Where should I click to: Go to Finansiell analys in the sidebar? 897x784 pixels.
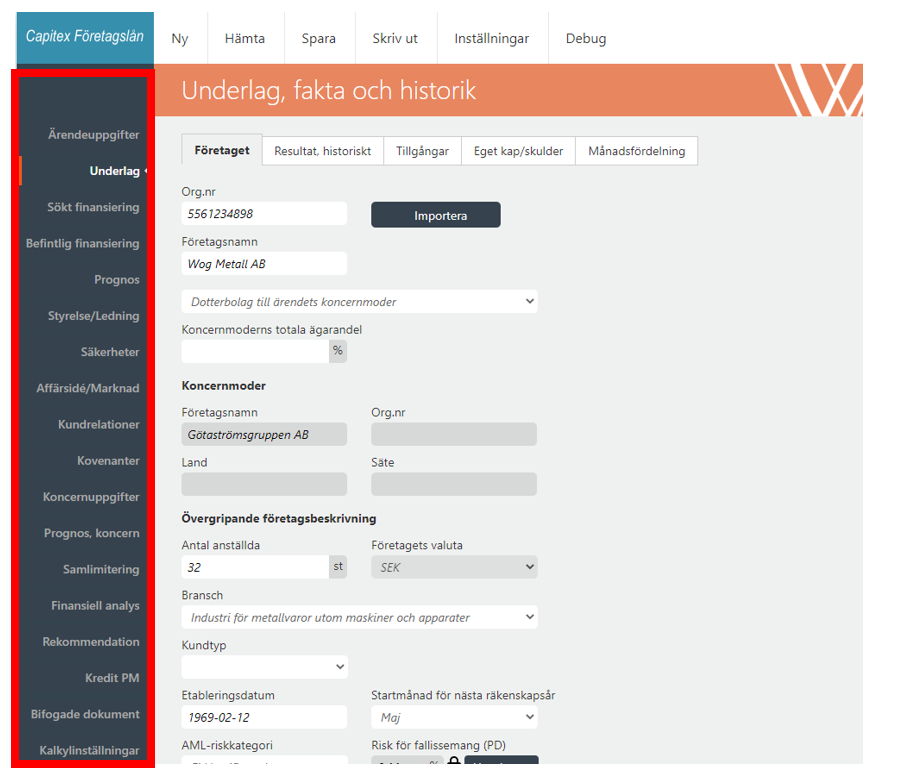[x=95, y=605]
